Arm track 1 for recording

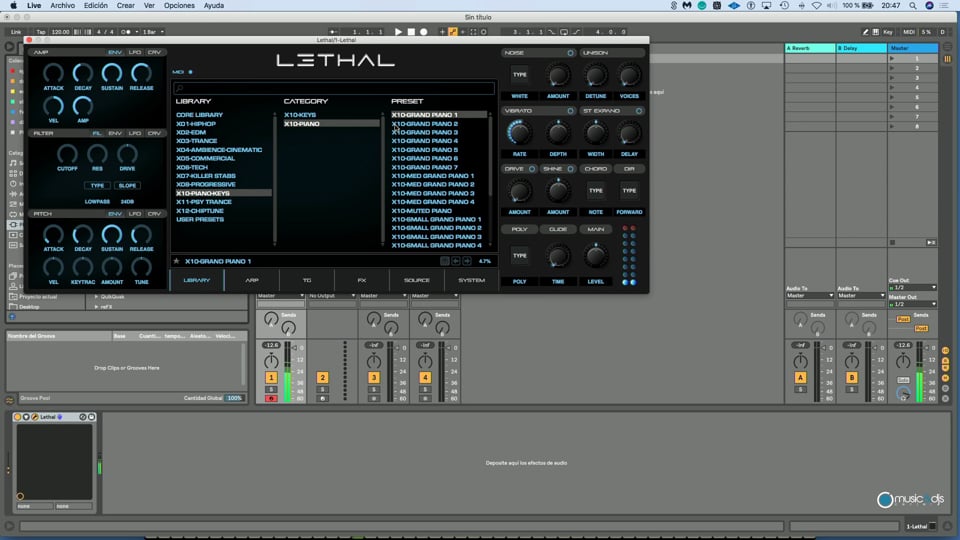(x=271, y=399)
